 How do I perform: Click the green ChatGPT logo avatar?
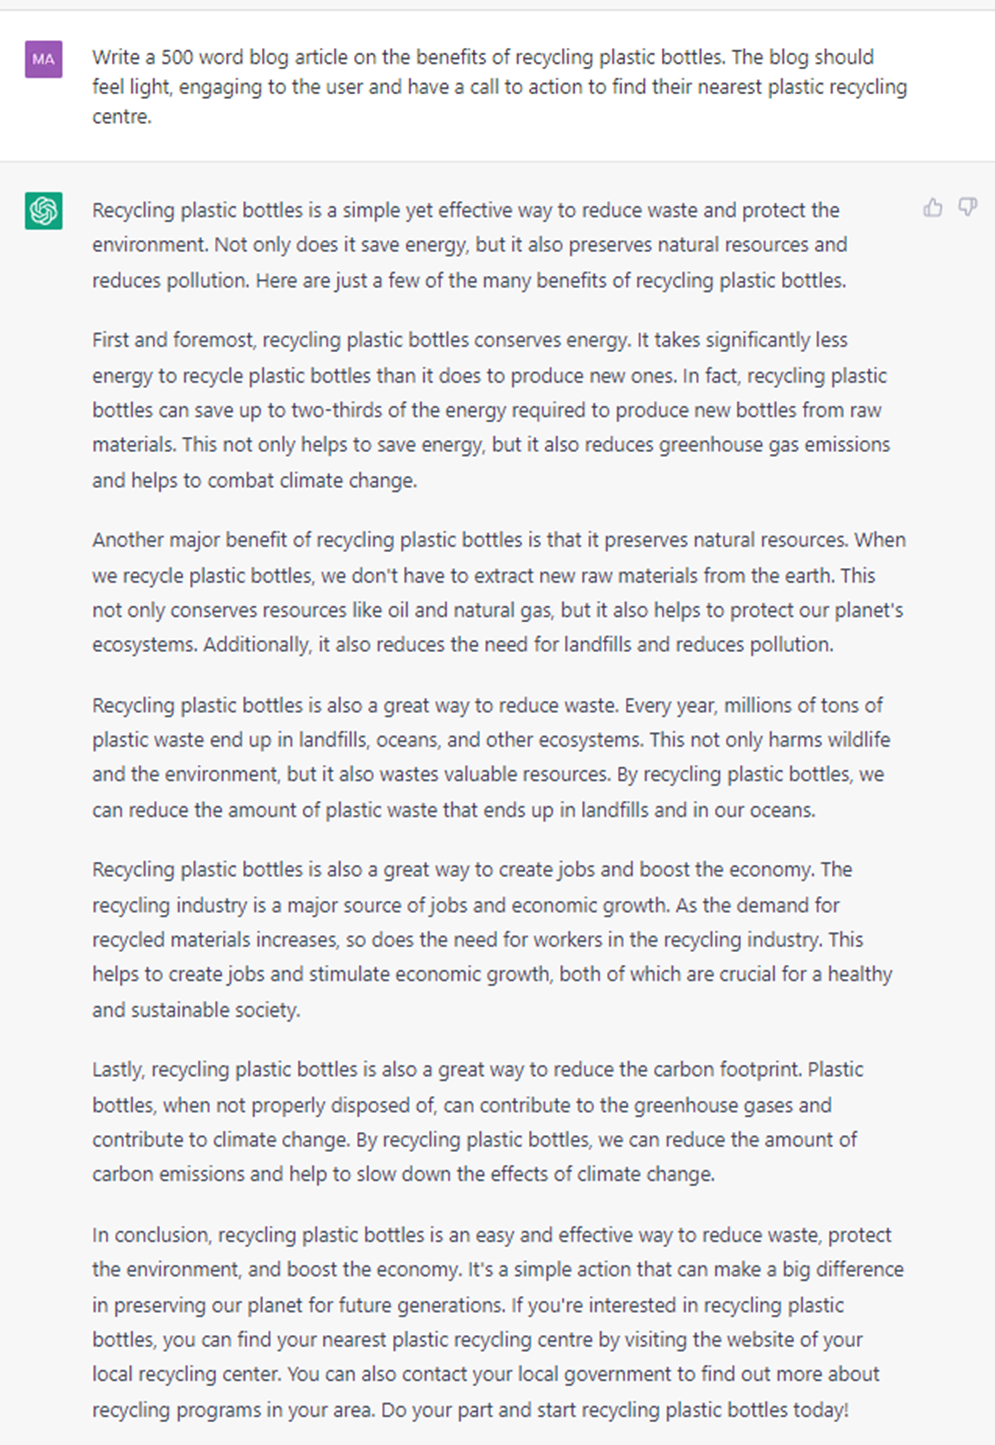(44, 211)
